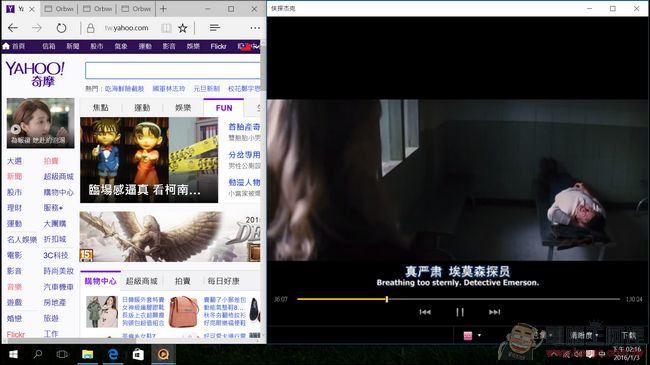Open the 清晰度 quality dropdown

tap(585, 336)
